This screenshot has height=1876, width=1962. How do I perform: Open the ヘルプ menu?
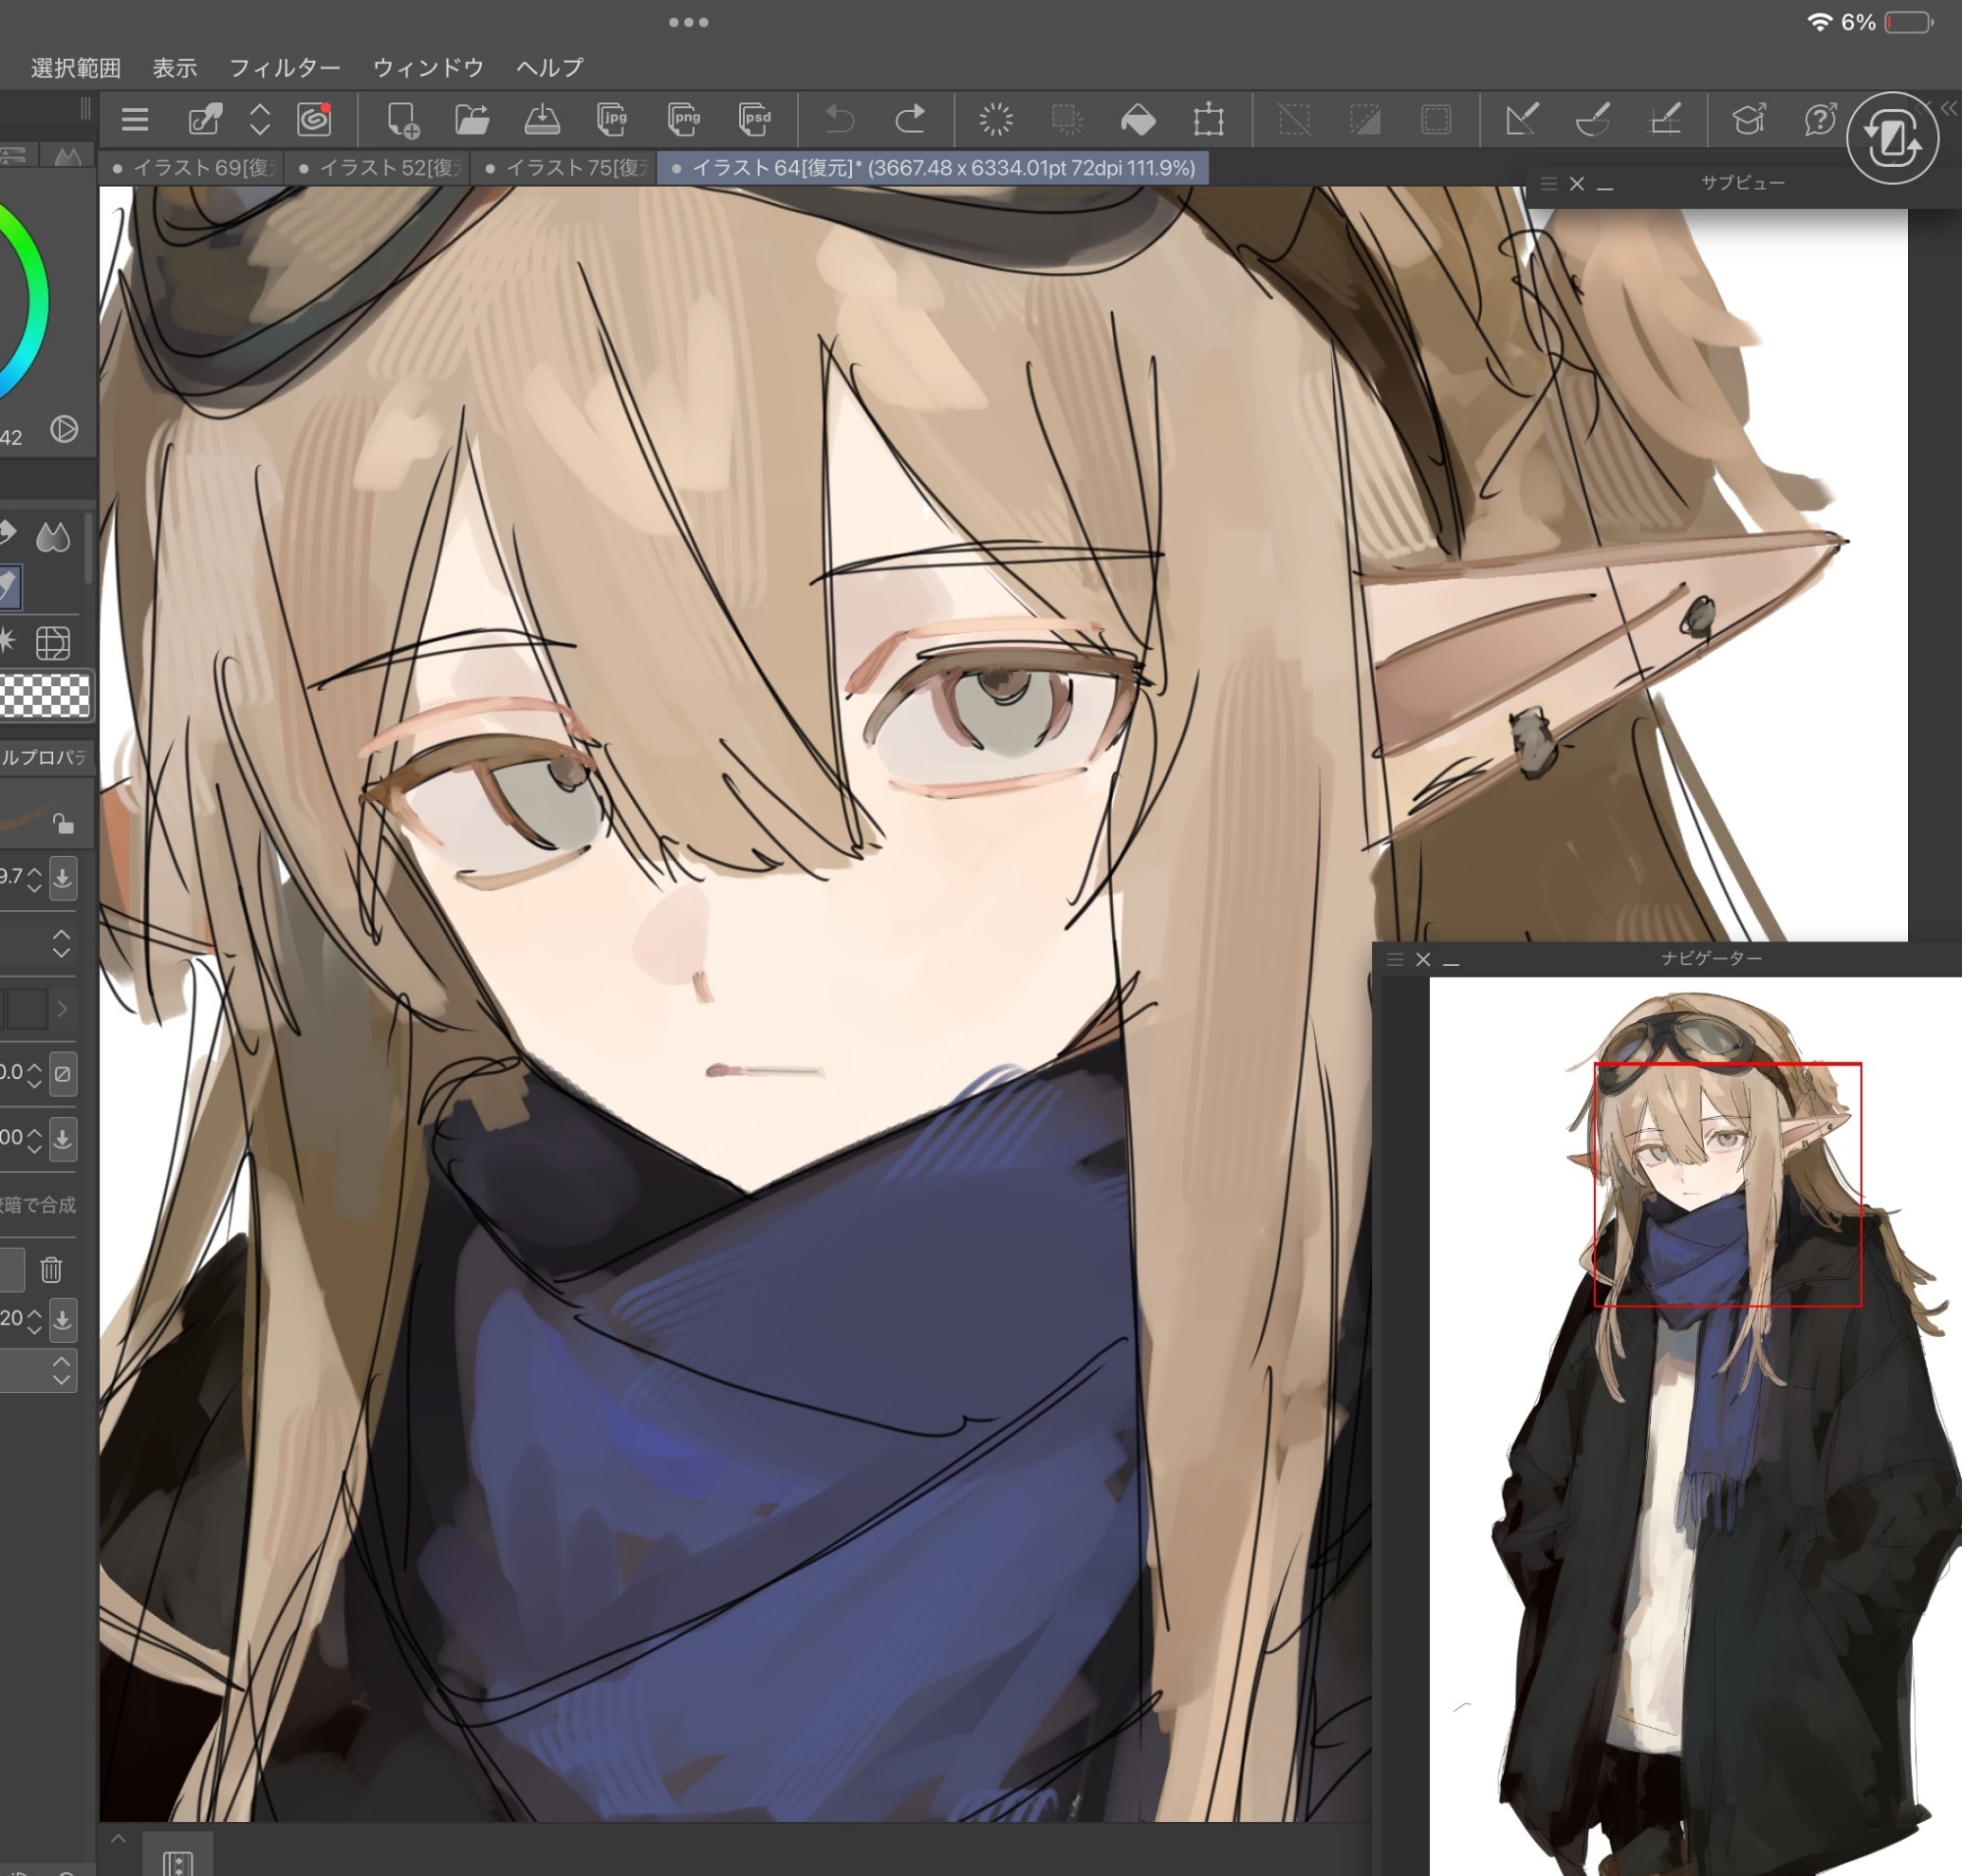click(549, 67)
